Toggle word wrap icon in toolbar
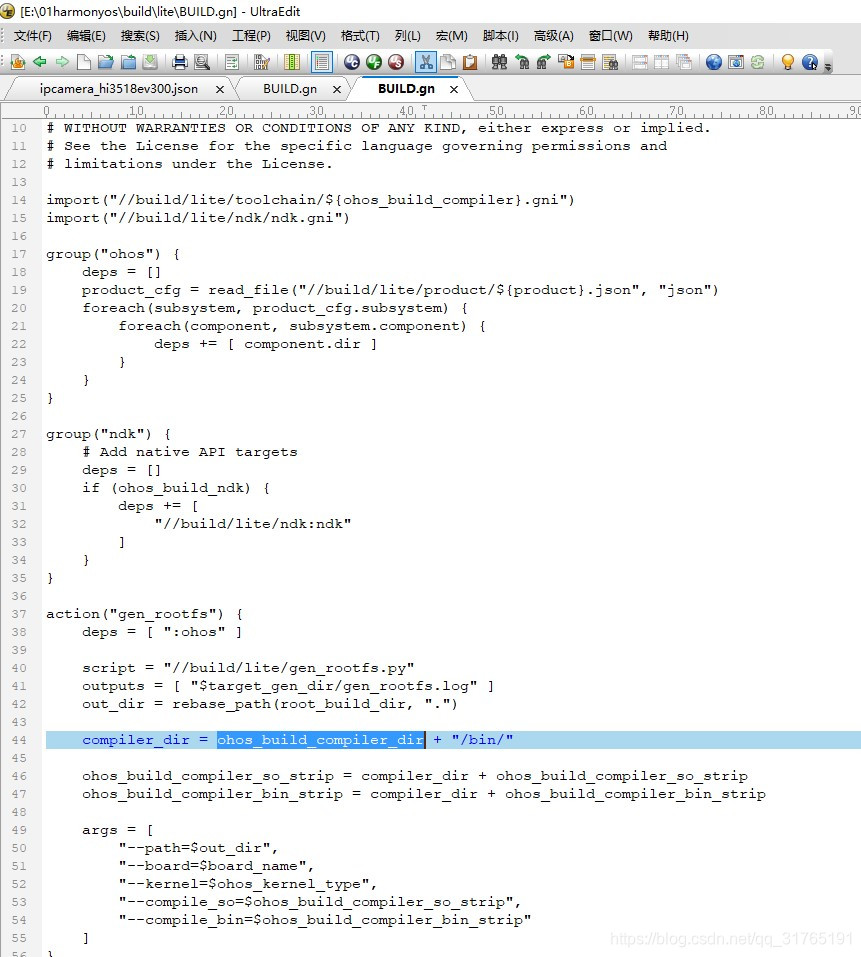 pos(232,62)
